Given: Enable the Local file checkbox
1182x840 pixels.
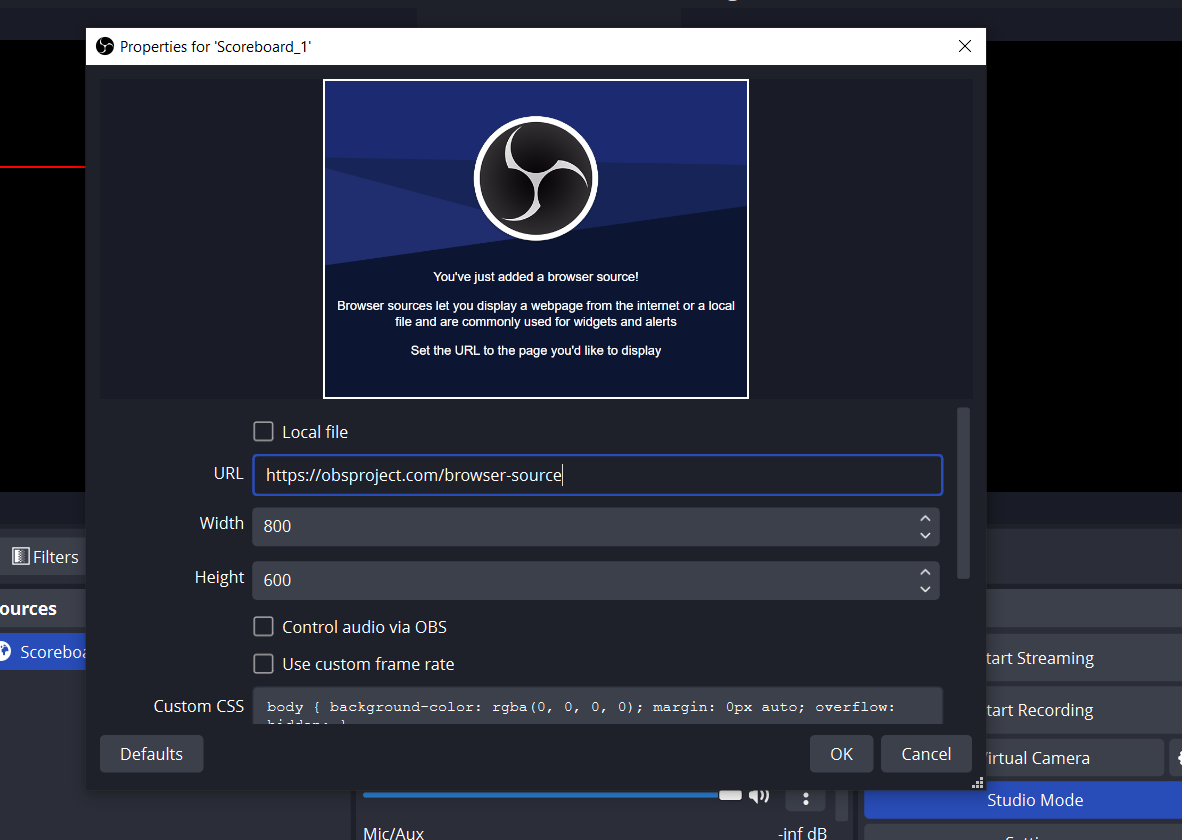Looking at the screenshot, I should point(263,431).
